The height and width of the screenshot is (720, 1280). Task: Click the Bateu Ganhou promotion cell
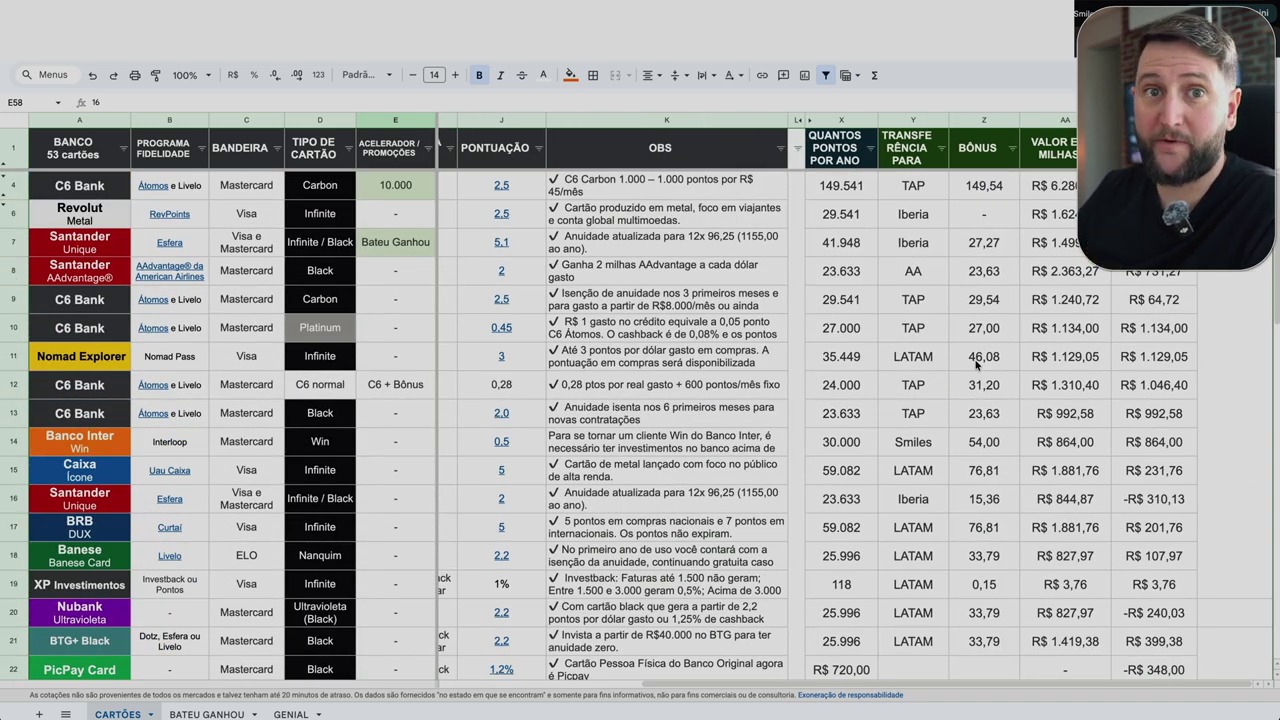[395, 242]
